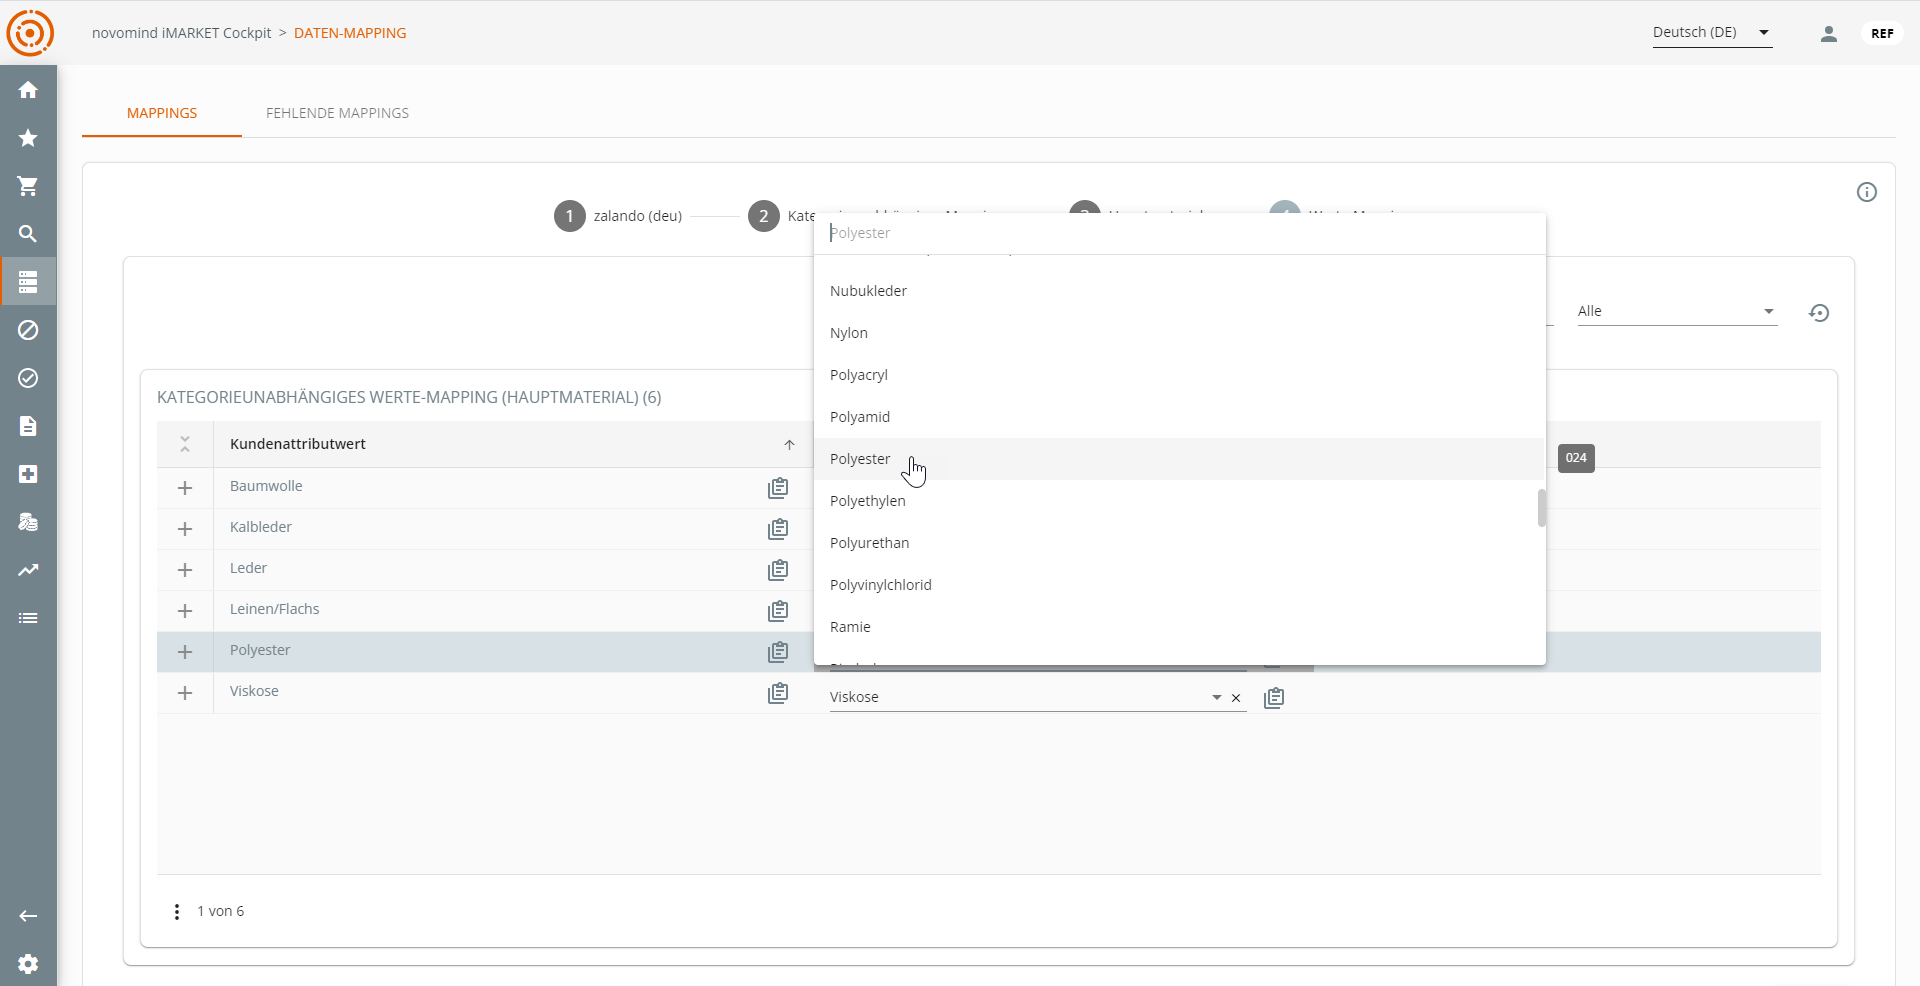This screenshot has height=986, width=1920.
Task: Copy the Polyester customer value
Action: (x=778, y=652)
